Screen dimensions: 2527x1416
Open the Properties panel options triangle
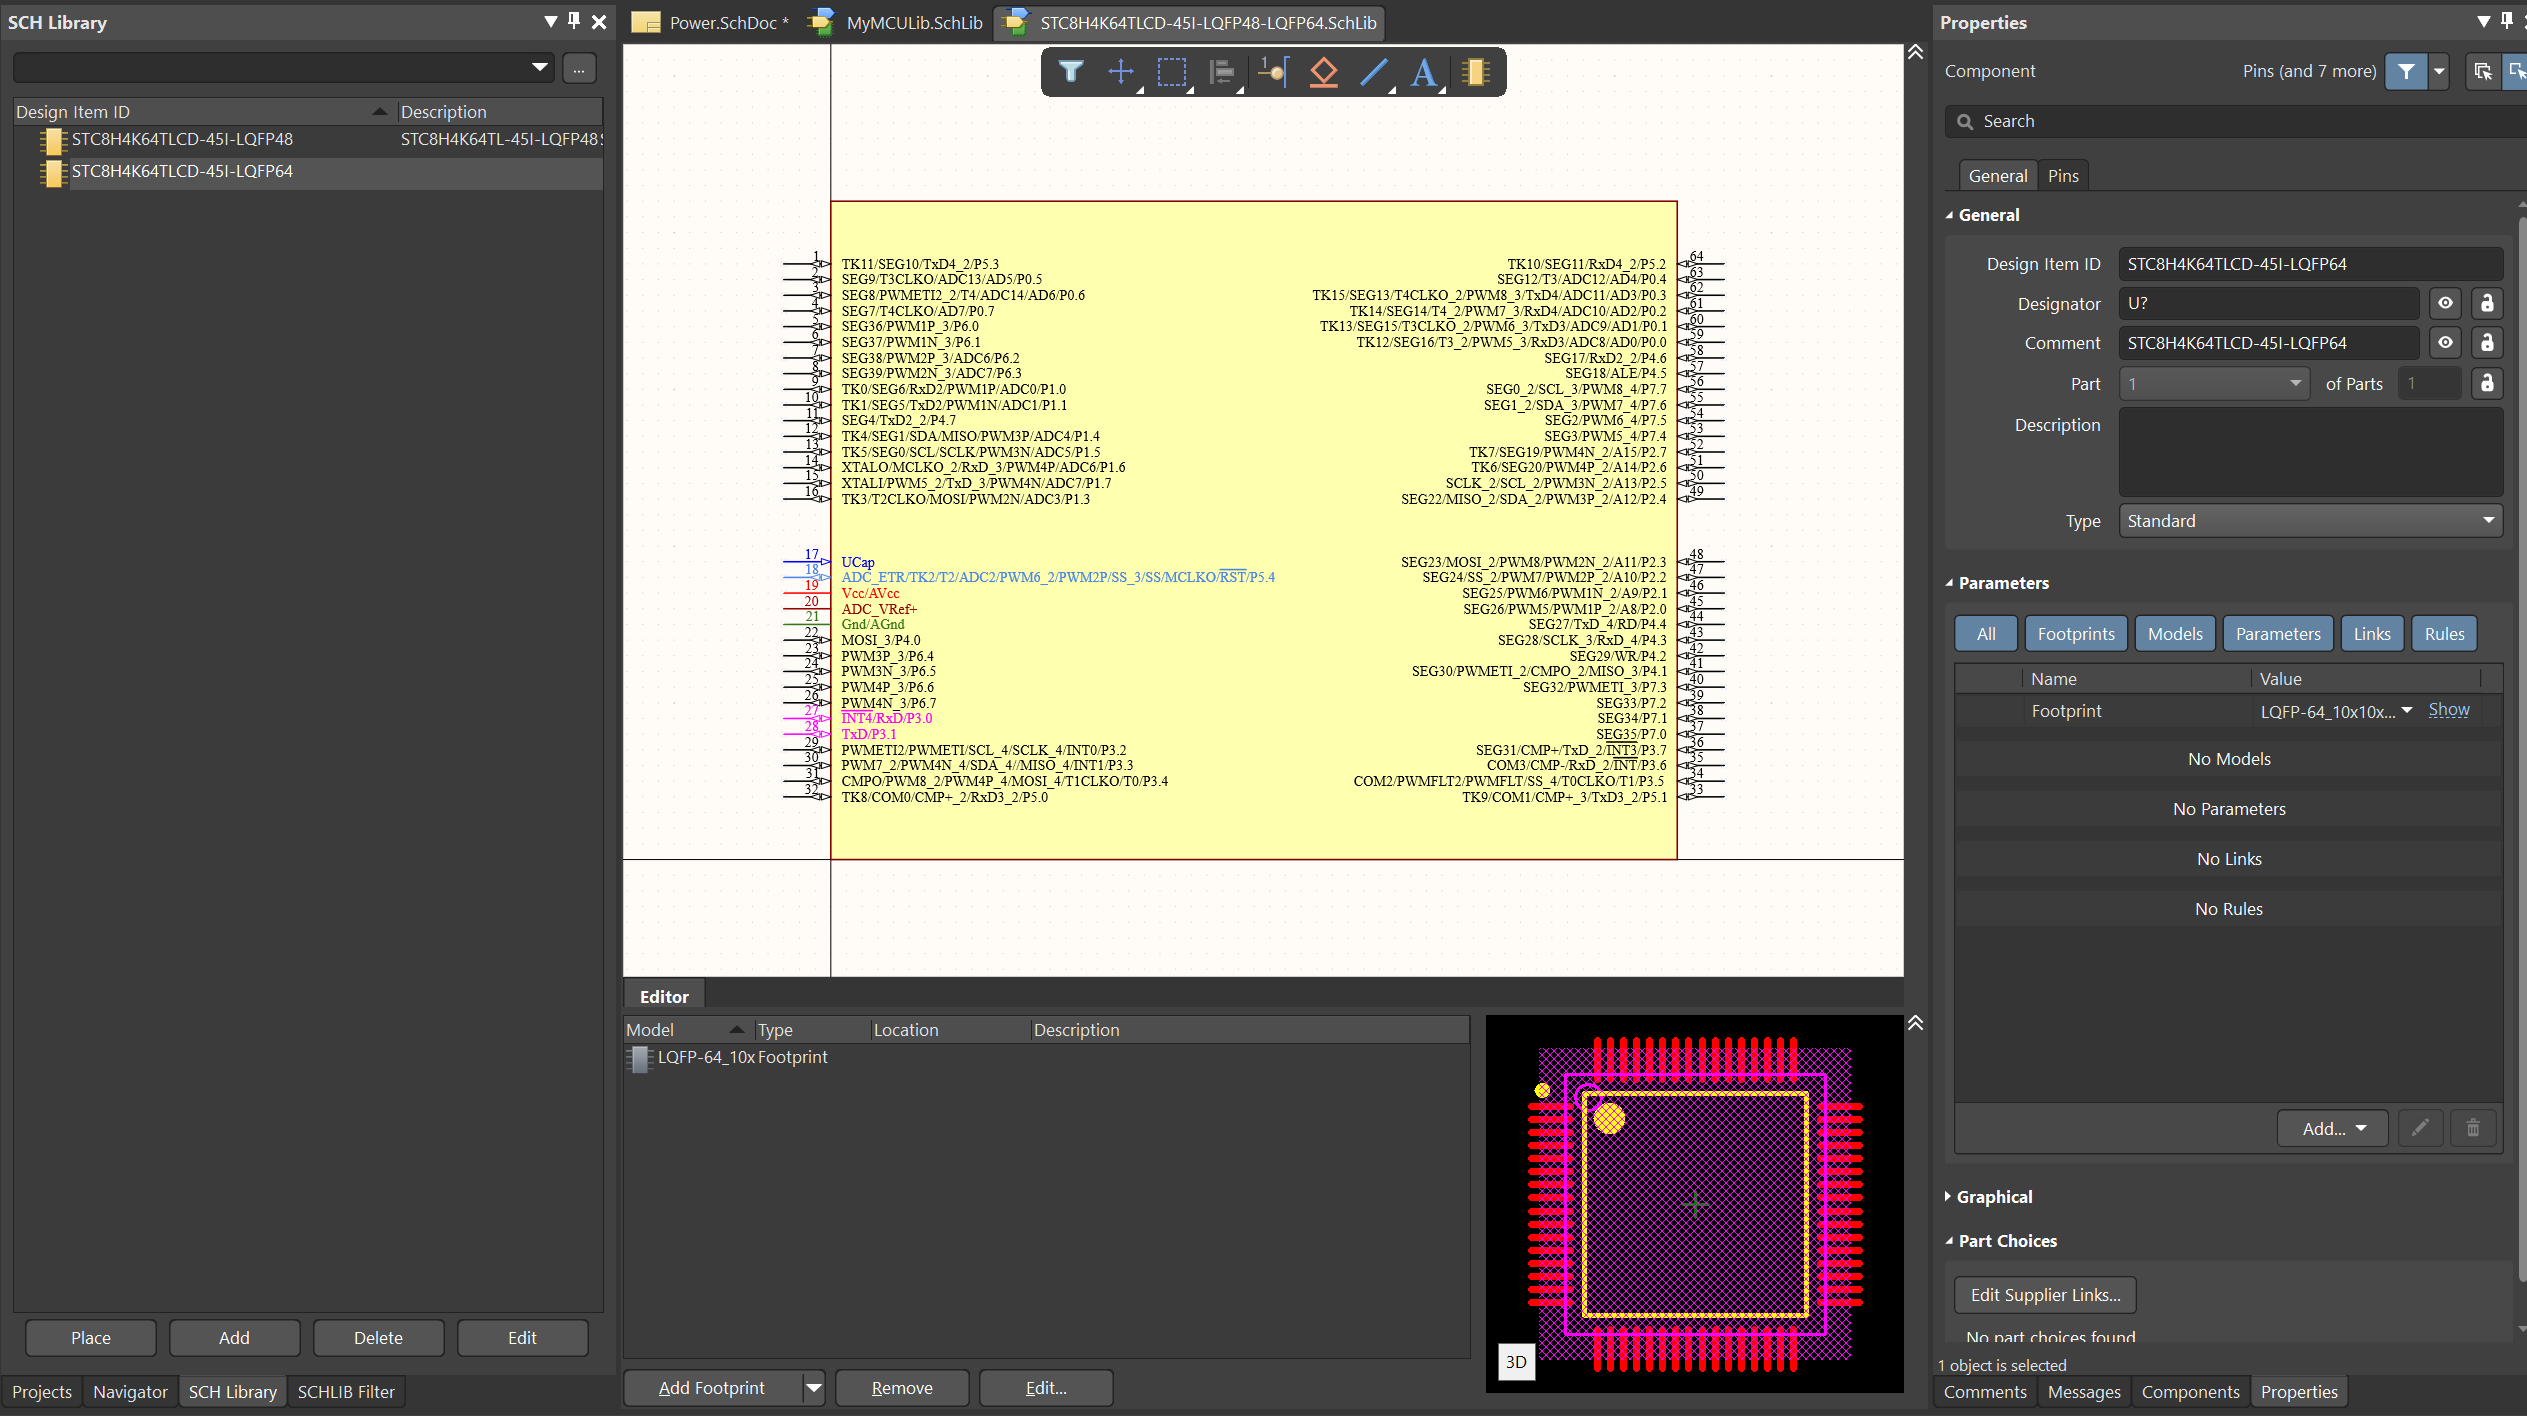click(x=2484, y=21)
